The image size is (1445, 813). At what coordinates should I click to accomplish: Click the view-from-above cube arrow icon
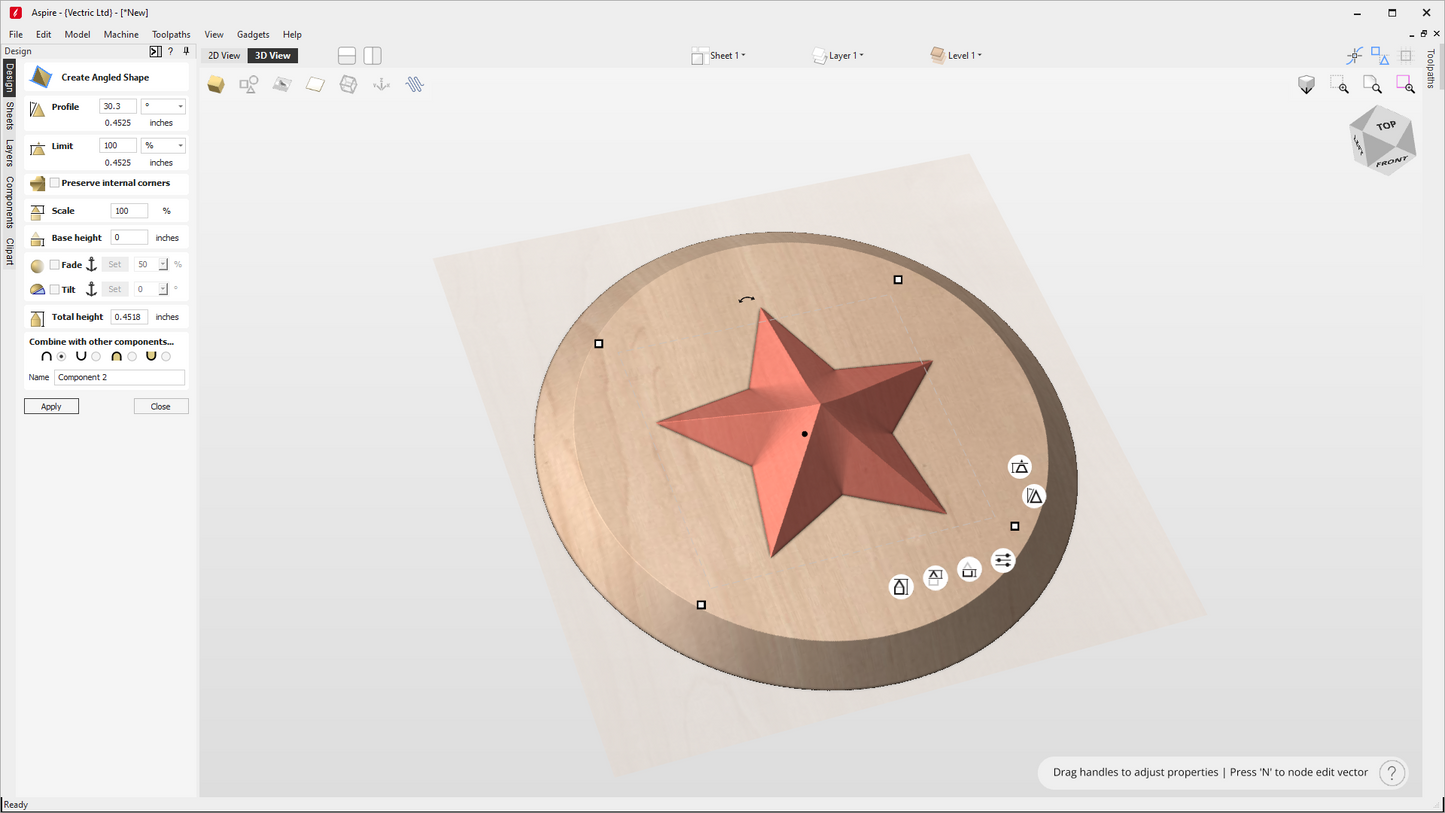pyautogui.click(x=1306, y=85)
